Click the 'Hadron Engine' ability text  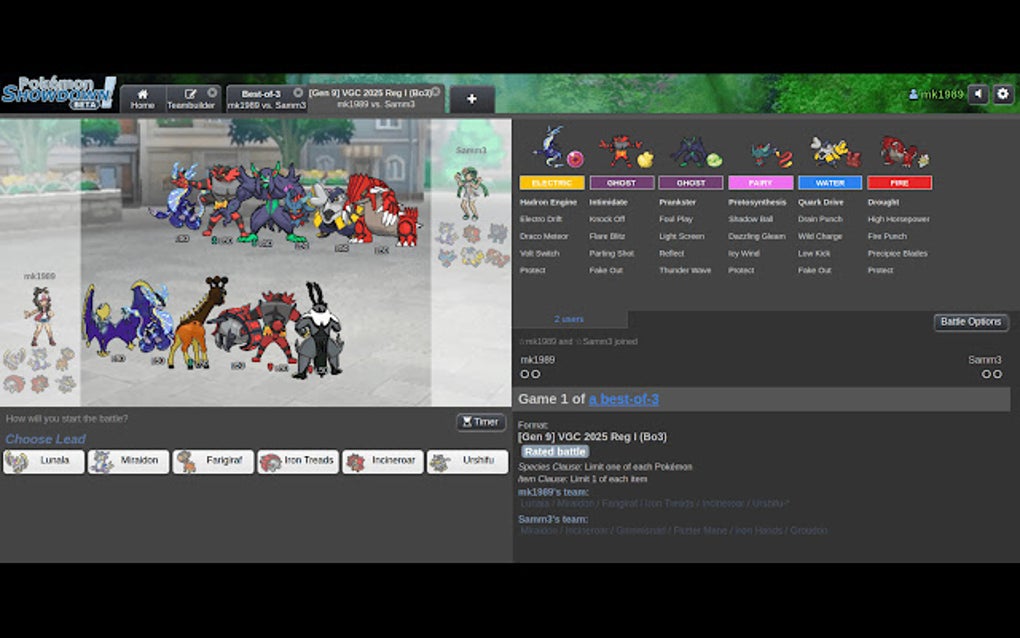tap(548, 202)
